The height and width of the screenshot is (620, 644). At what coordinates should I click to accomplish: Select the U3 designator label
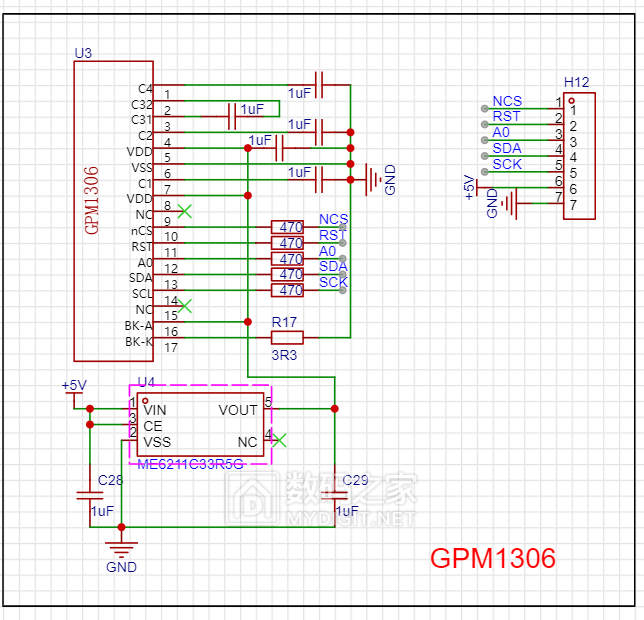click(83, 53)
